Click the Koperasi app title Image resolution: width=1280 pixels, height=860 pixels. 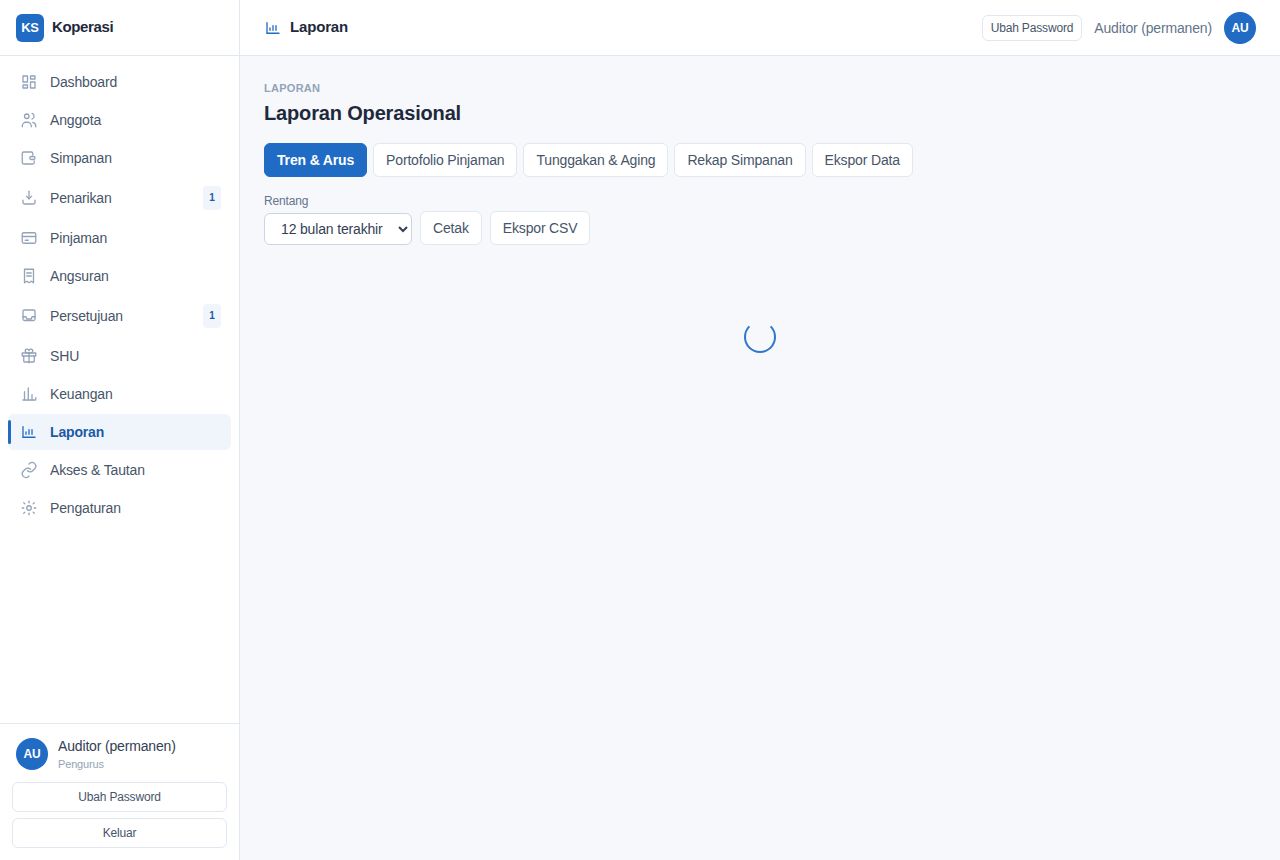(x=82, y=27)
